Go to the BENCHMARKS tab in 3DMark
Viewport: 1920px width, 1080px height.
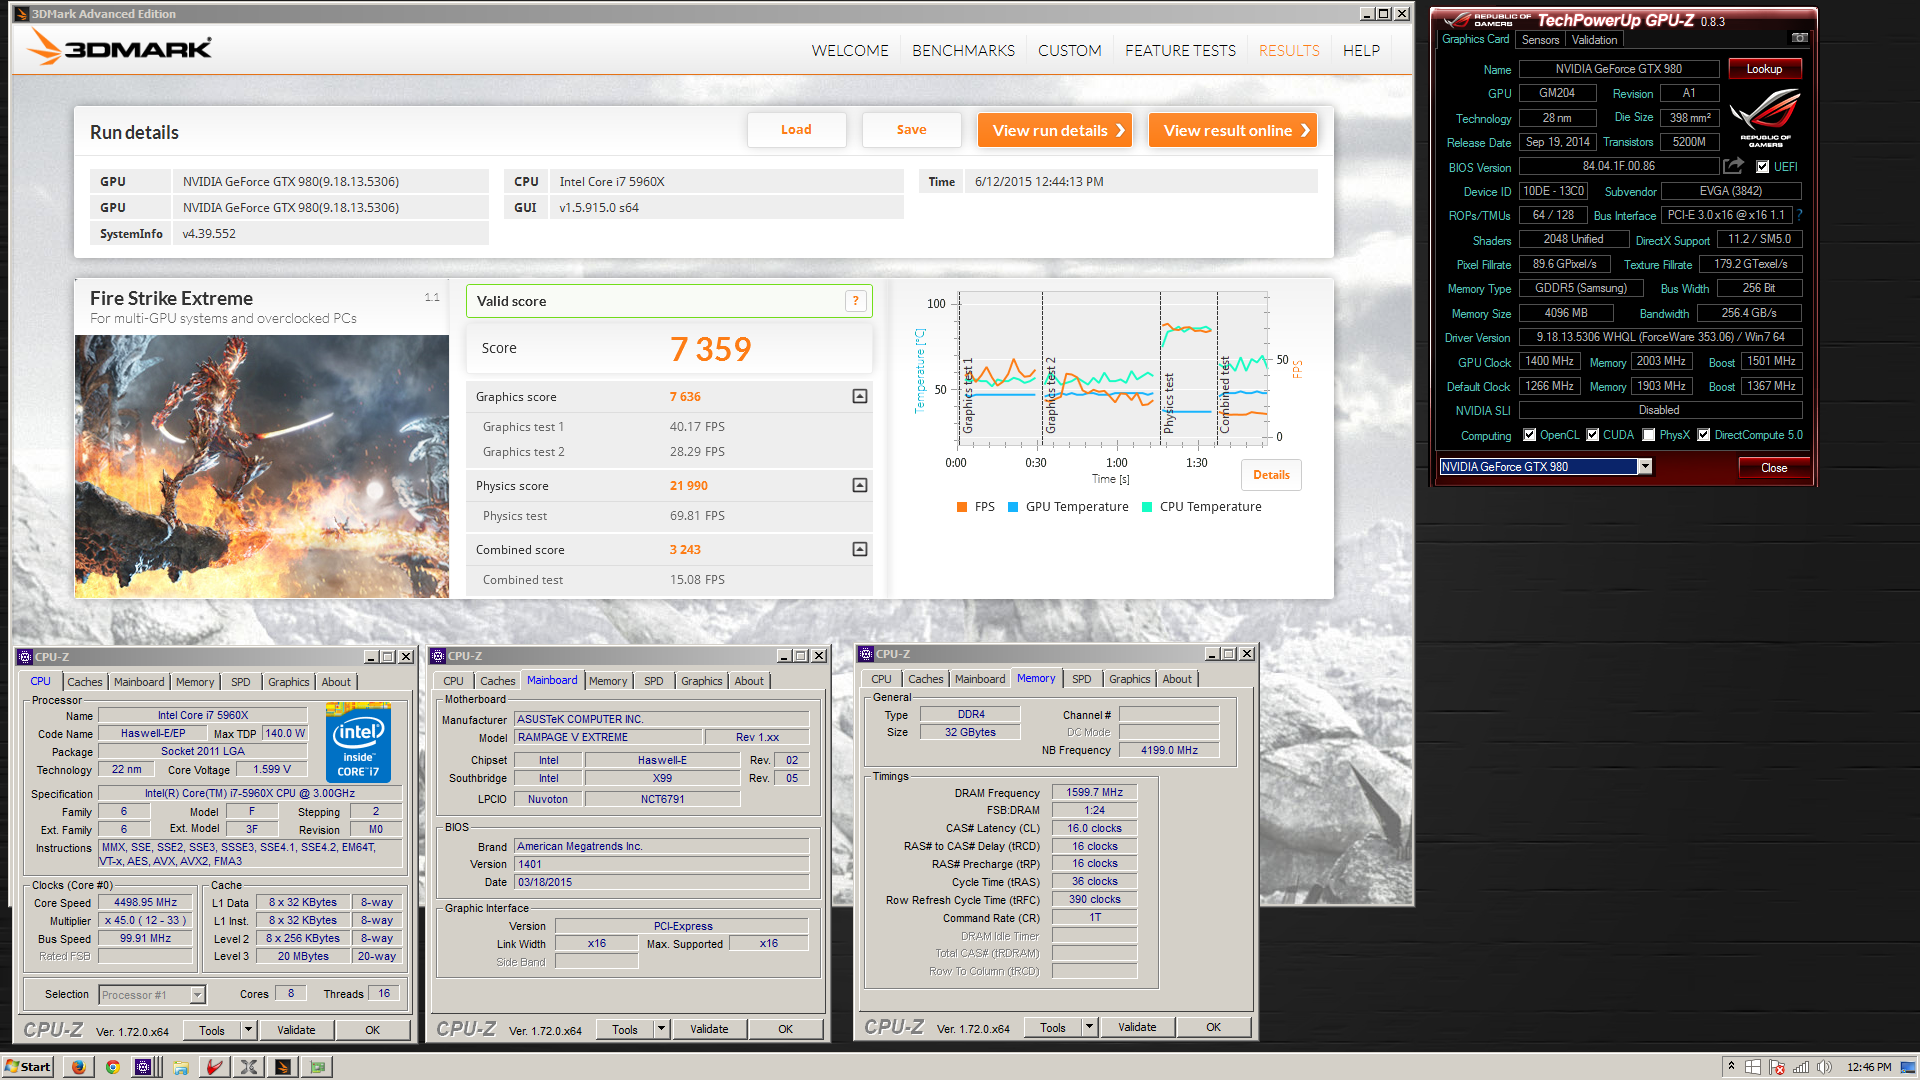[x=963, y=50]
